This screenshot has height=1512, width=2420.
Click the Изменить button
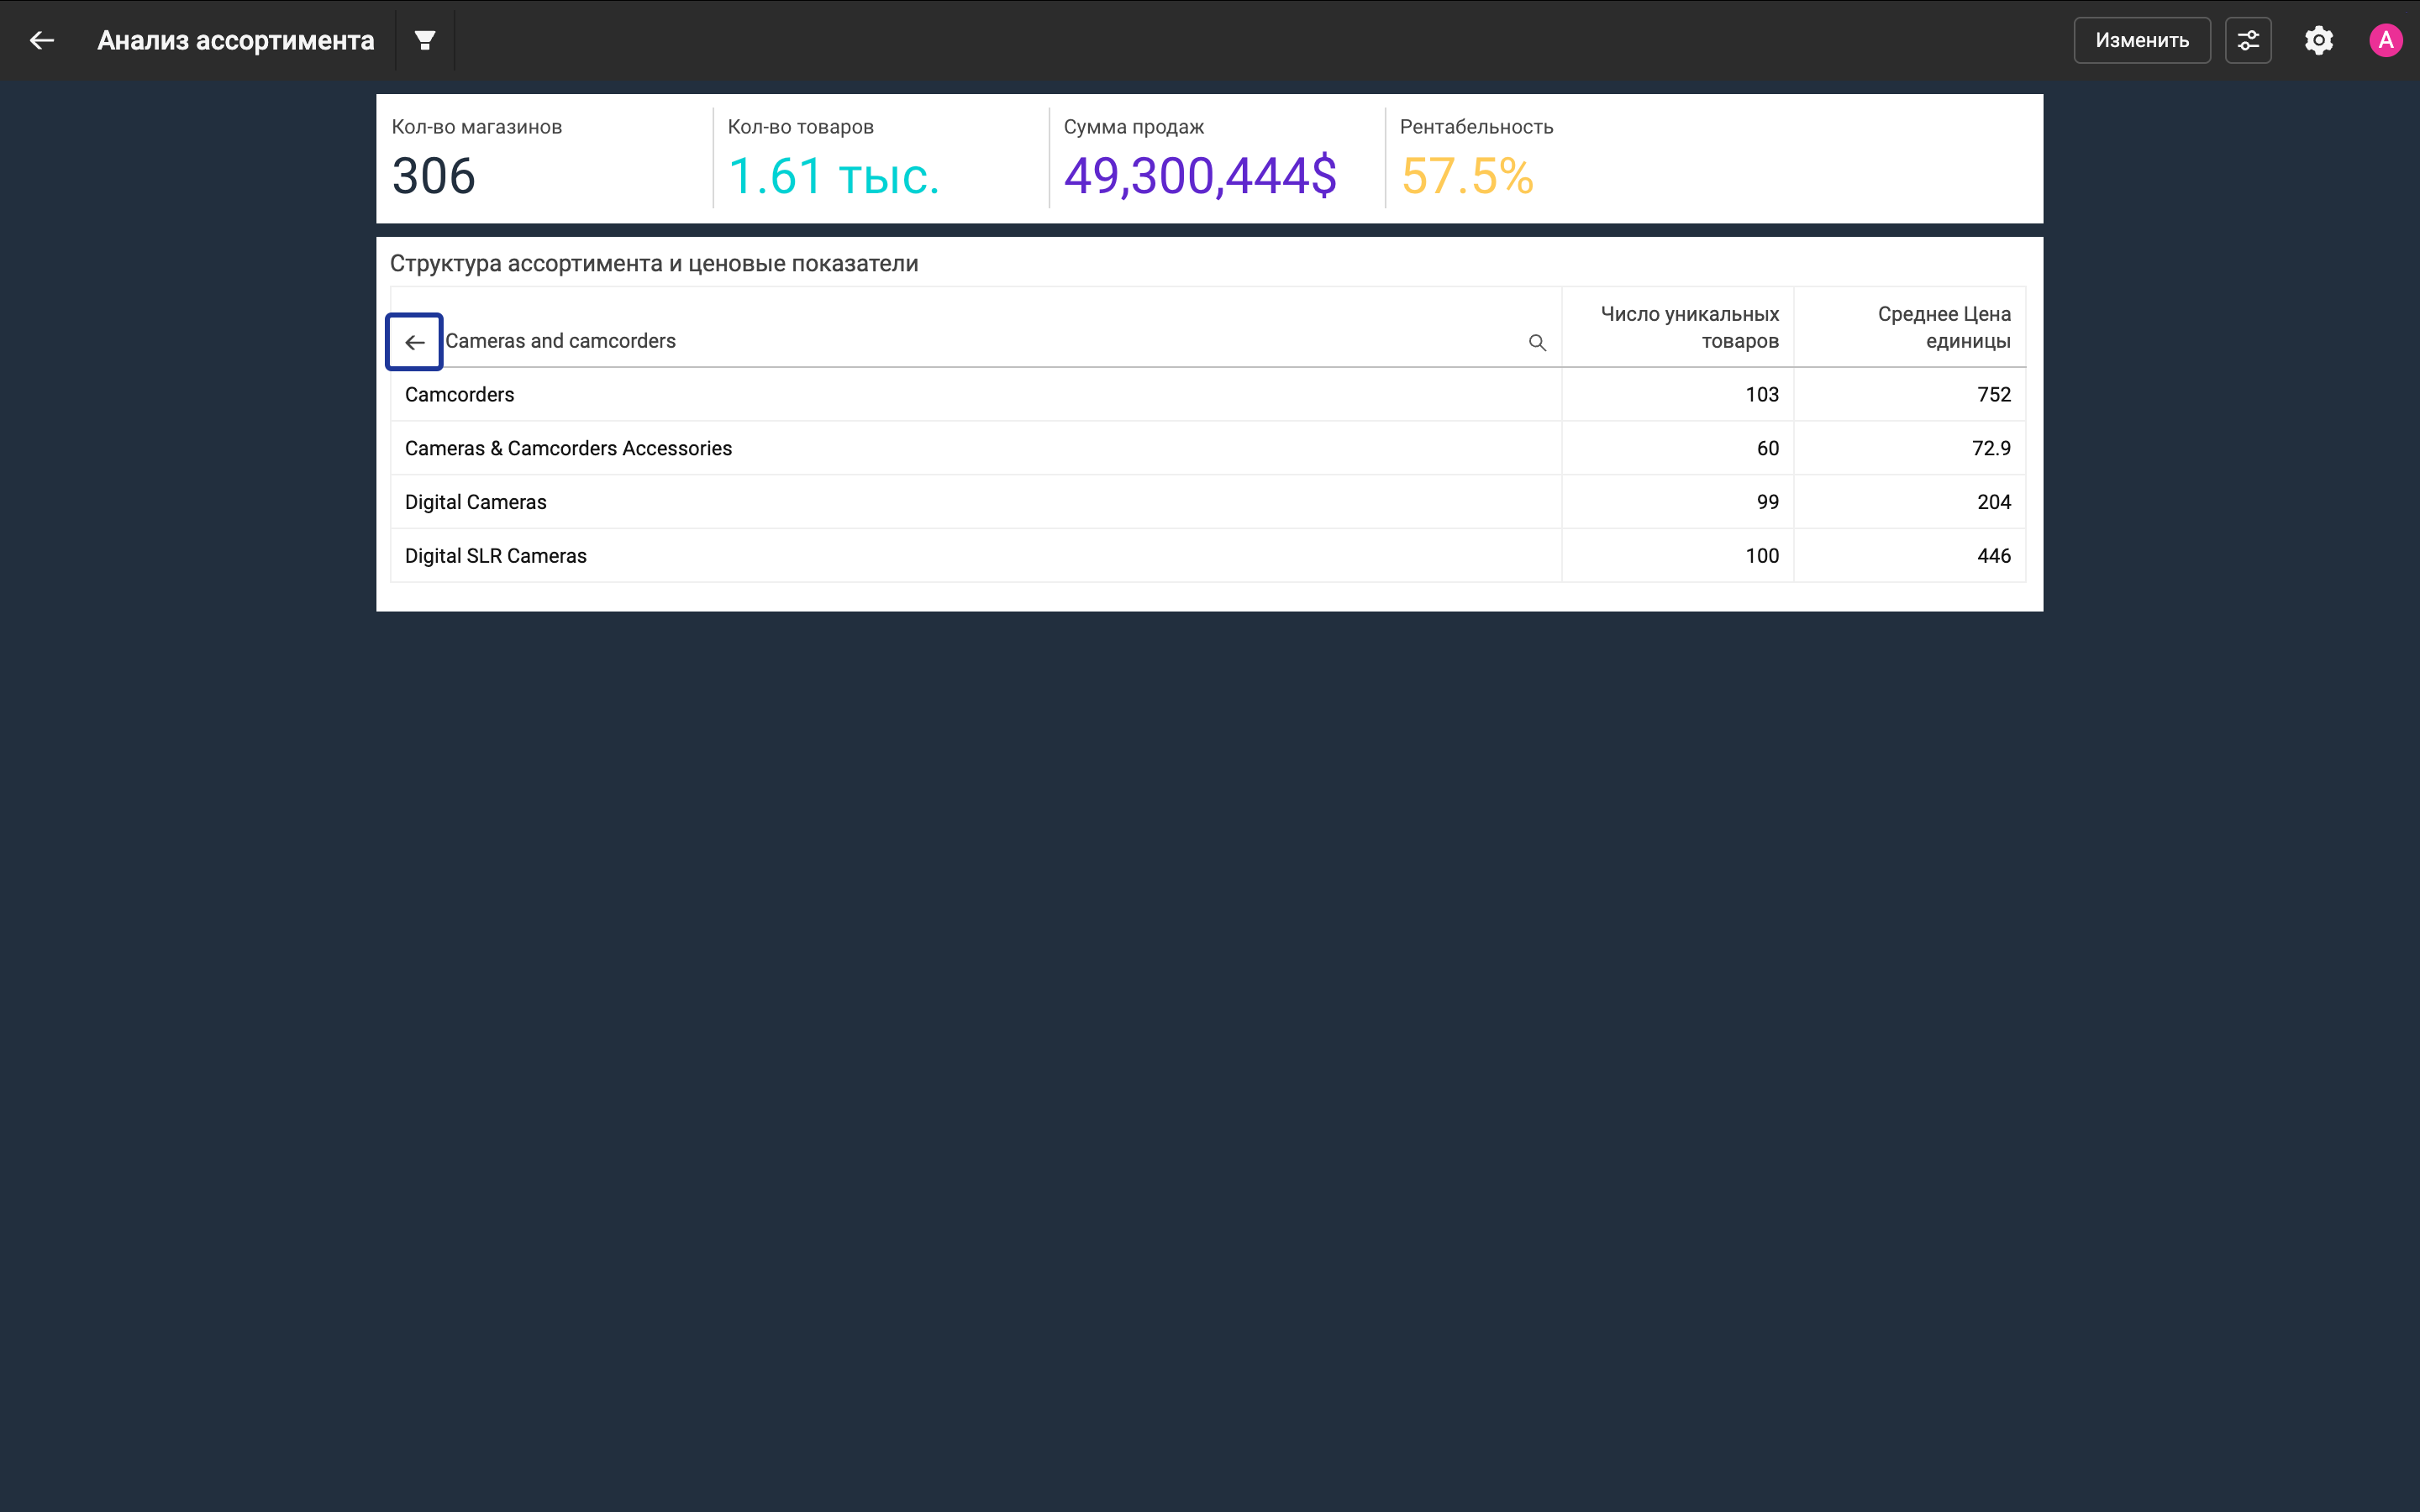(2142, 40)
